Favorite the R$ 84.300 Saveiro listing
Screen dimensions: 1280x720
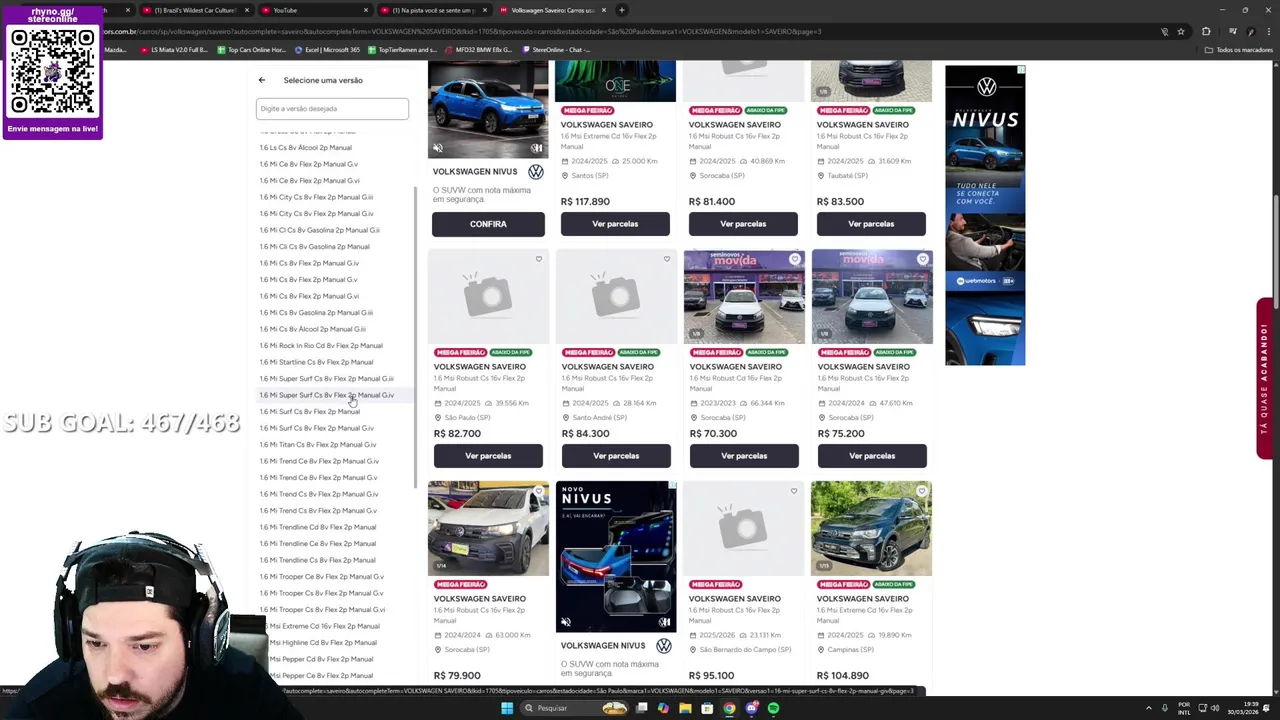(x=667, y=259)
